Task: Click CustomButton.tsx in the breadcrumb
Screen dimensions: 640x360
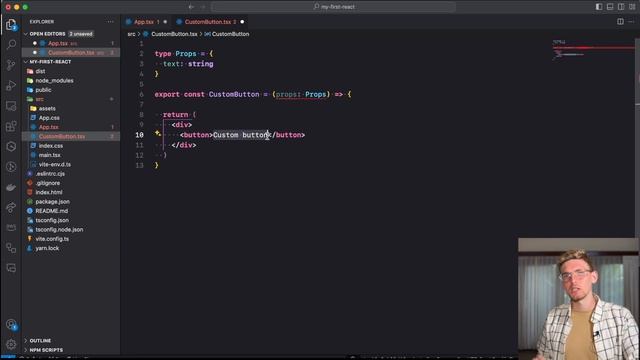Action: pos(174,34)
